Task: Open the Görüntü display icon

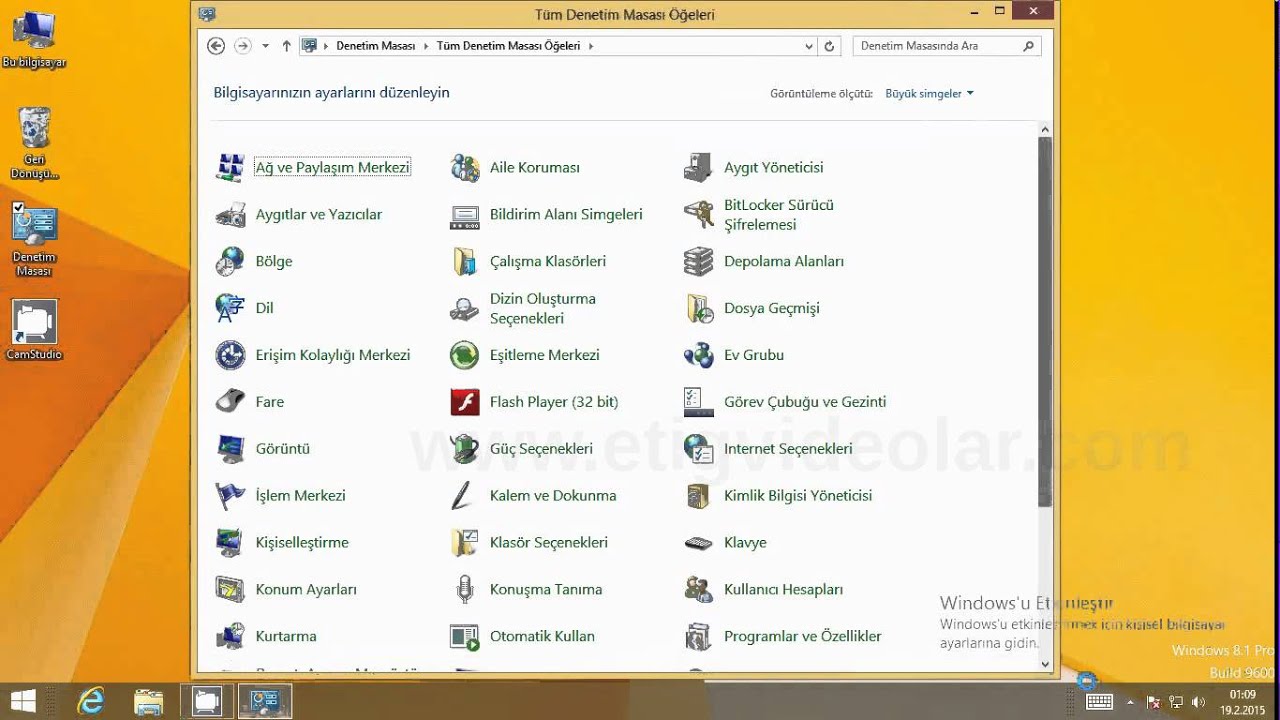Action: click(230, 449)
